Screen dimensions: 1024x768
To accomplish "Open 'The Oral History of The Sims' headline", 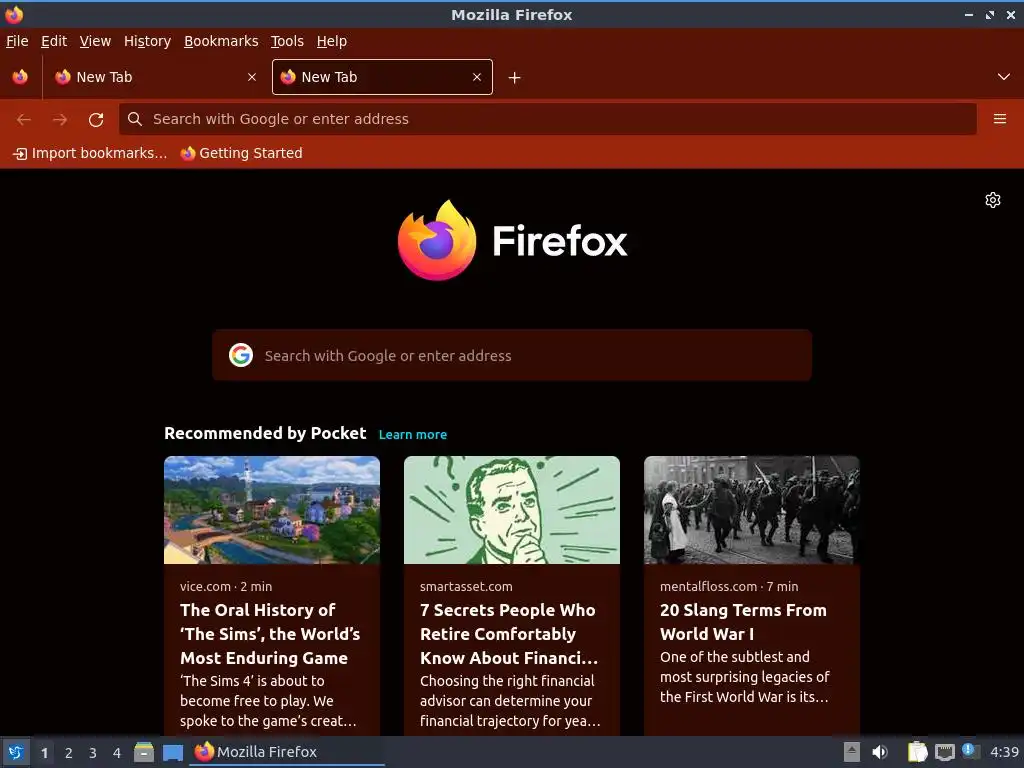I will pyautogui.click(x=270, y=634).
